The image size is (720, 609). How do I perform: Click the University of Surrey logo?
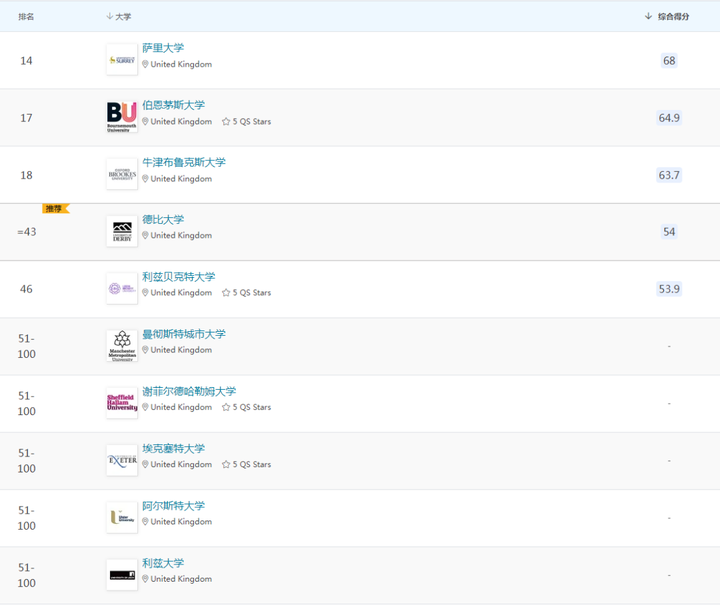(122, 60)
